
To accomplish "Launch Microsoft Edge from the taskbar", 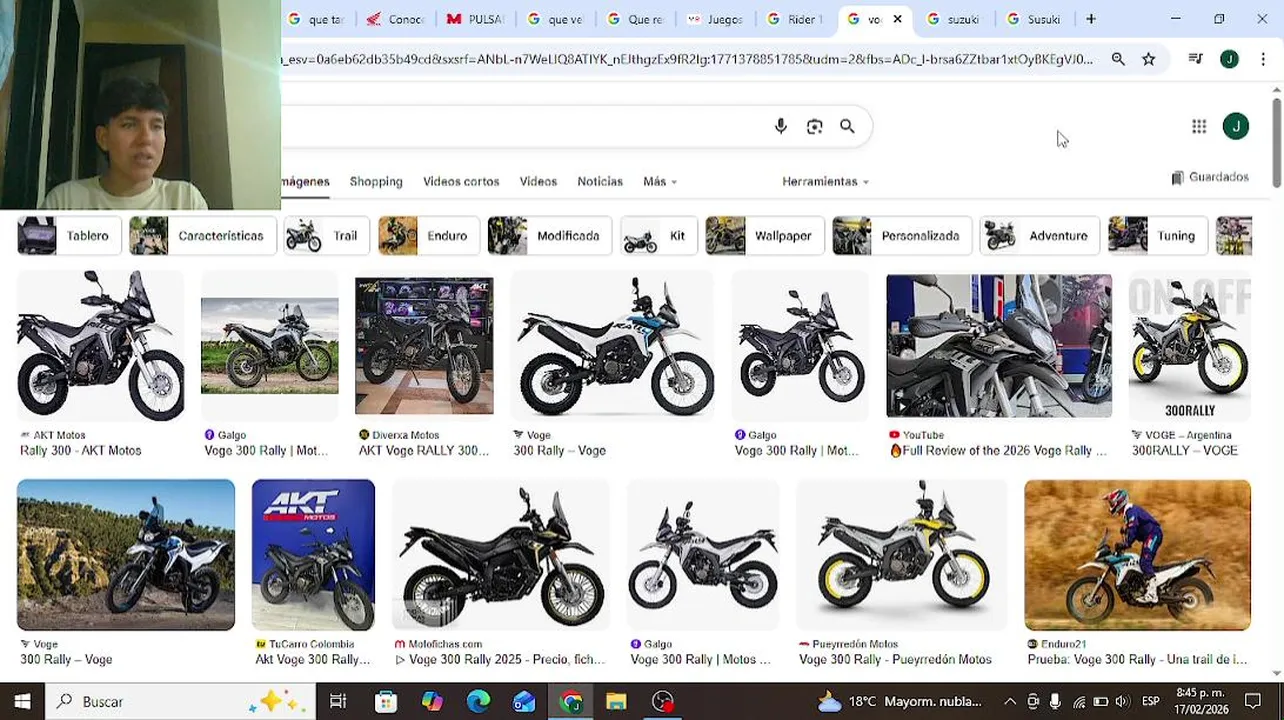I will (478, 702).
